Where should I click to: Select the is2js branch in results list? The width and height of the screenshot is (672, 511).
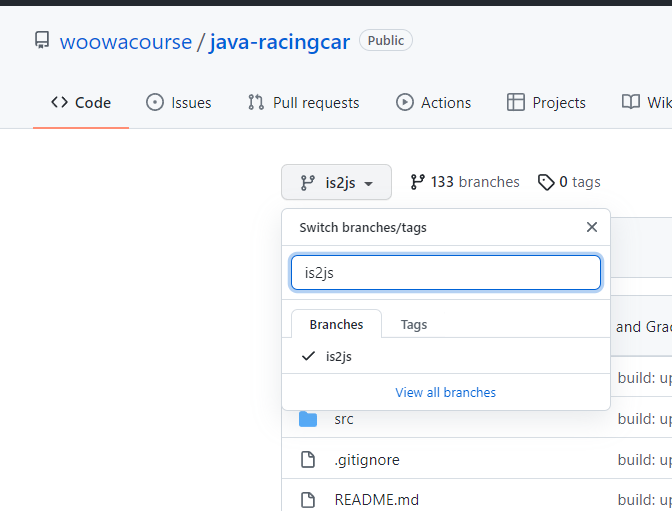(x=446, y=356)
